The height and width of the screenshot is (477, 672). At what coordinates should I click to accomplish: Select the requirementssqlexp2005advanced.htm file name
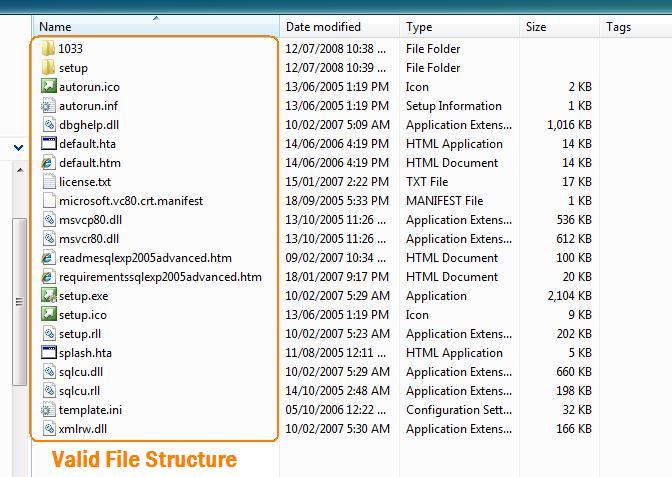point(160,276)
